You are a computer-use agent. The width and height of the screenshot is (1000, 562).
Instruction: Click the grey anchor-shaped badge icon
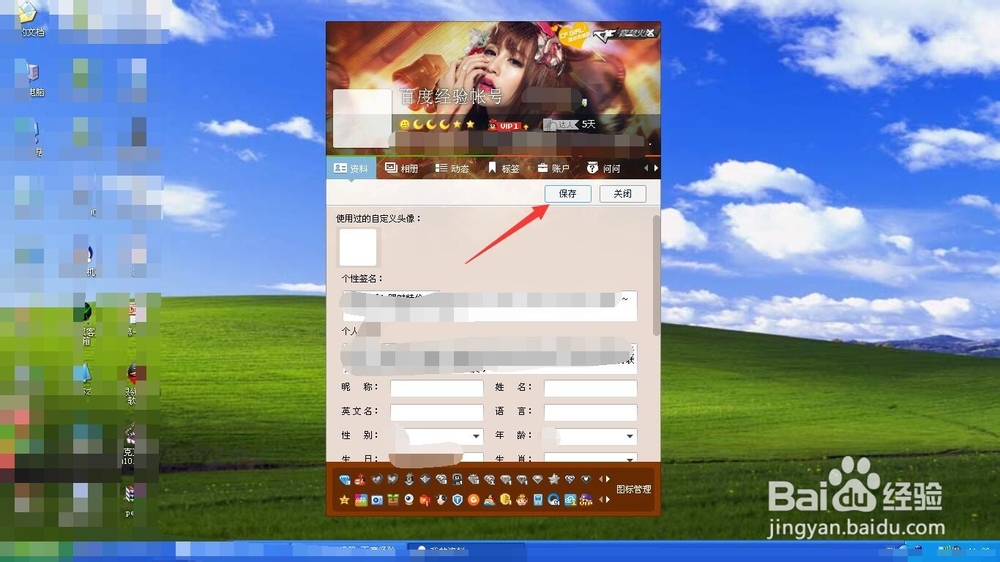[x=409, y=479]
